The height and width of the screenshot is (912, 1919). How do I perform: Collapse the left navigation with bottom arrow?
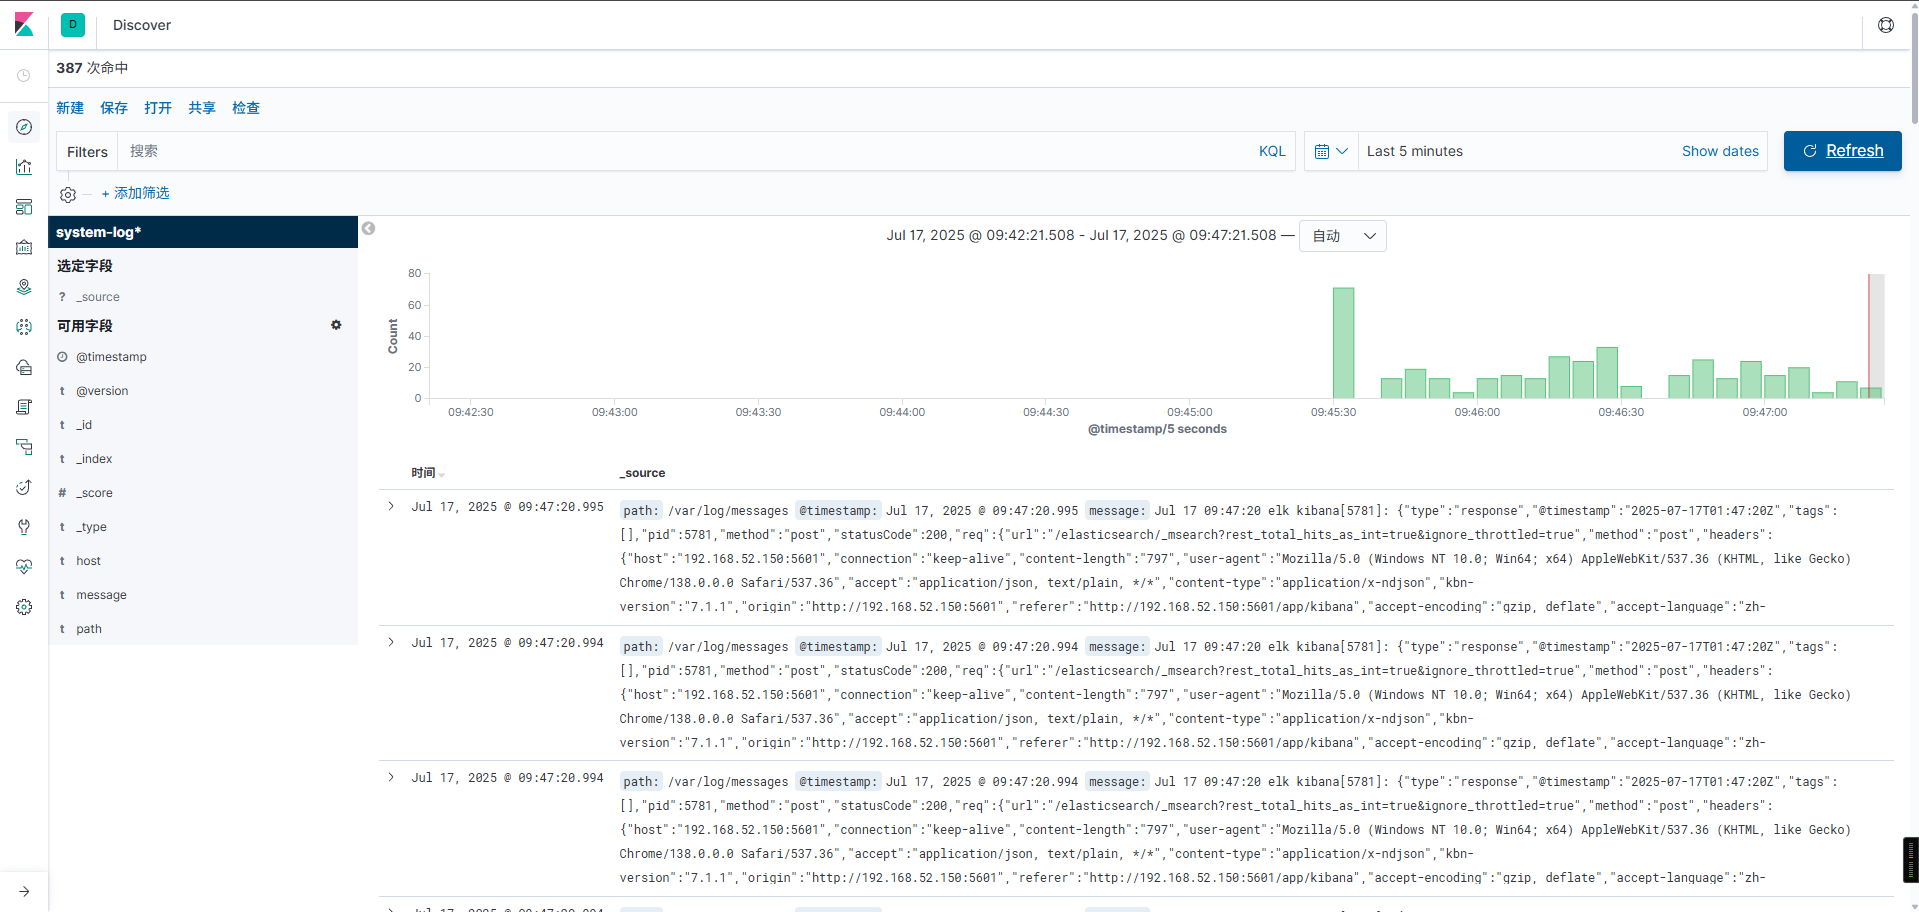pos(24,891)
